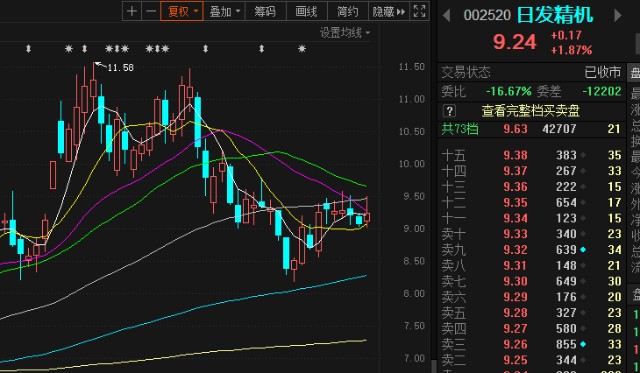Click summary volume 42707
Screen dimensions: 640x373
pos(559,129)
